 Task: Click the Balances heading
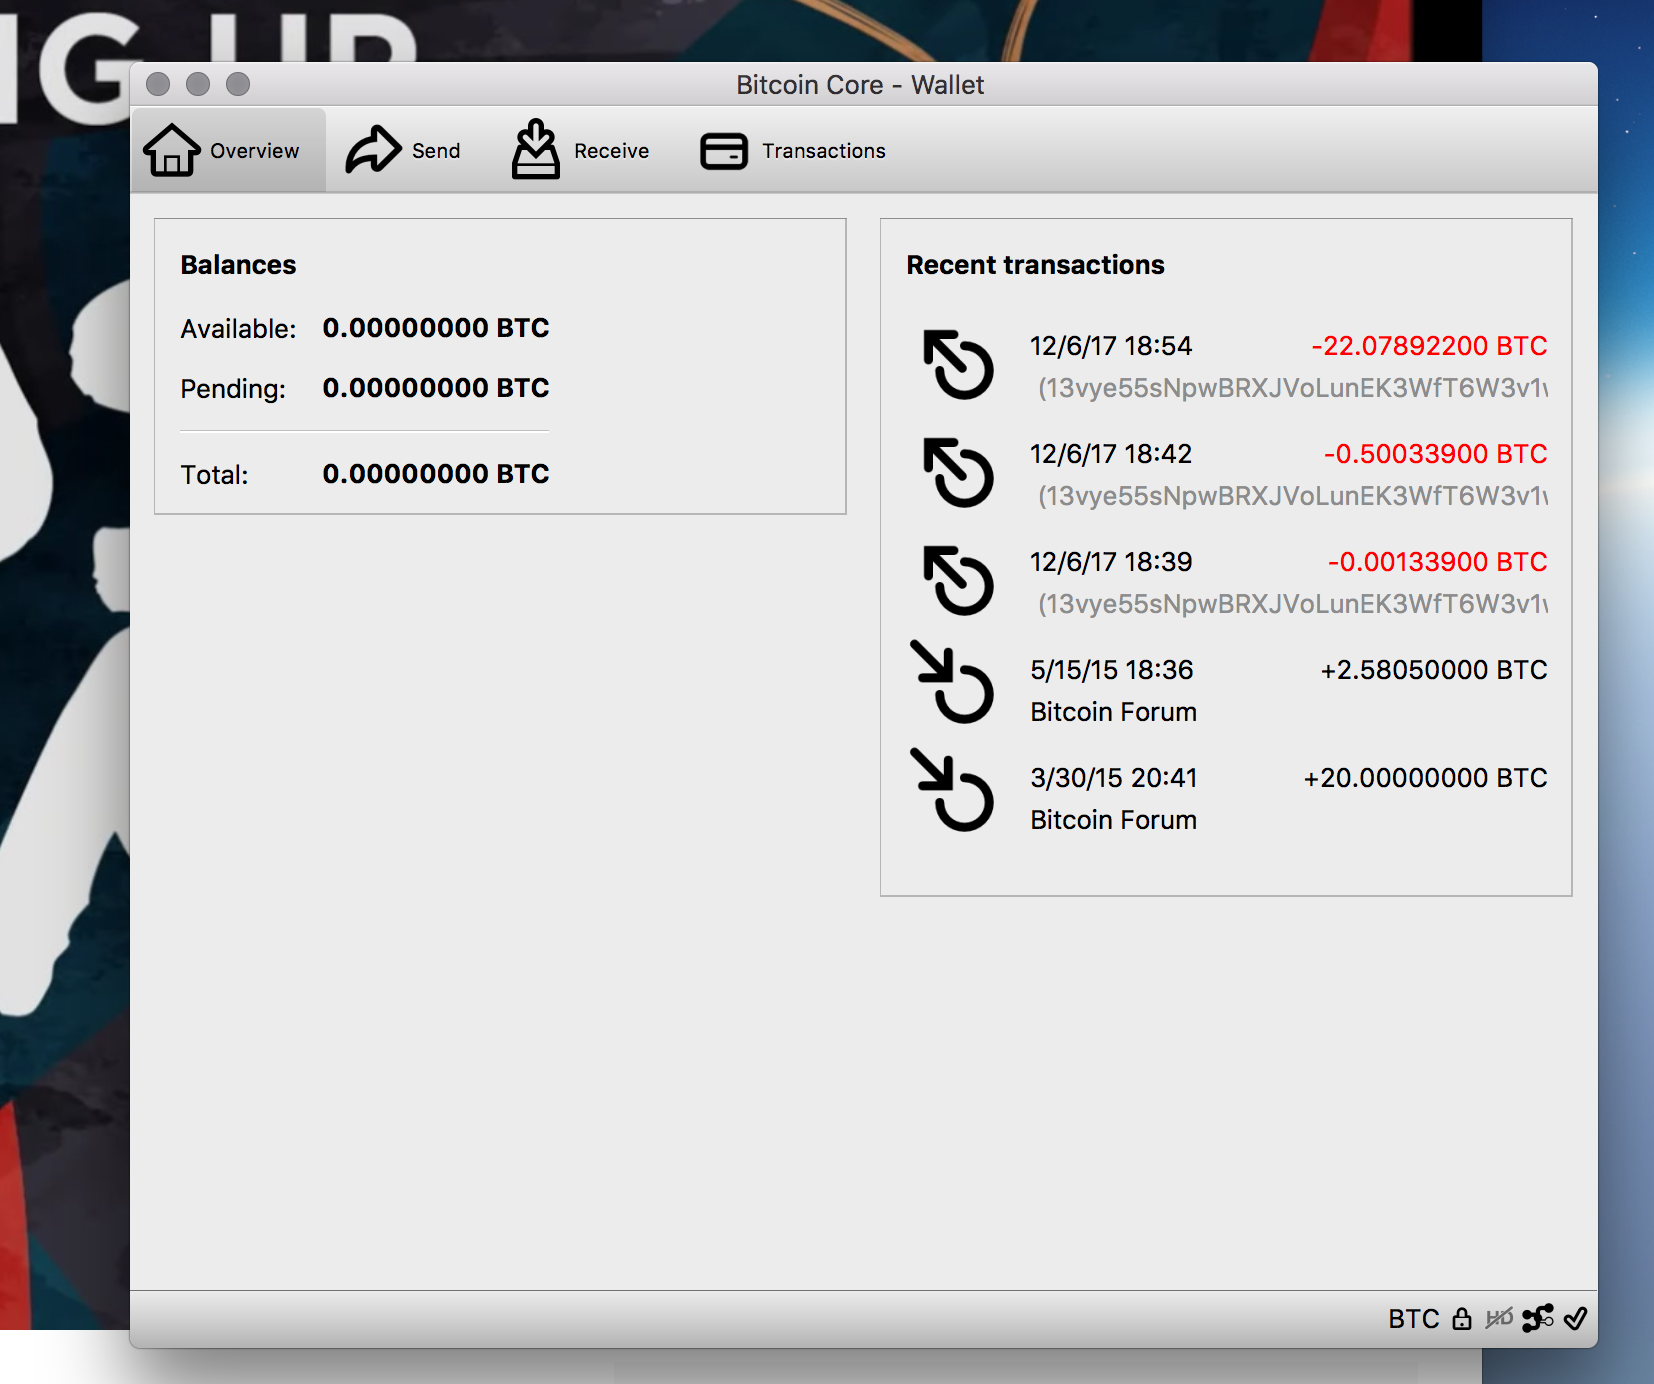coord(238,265)
